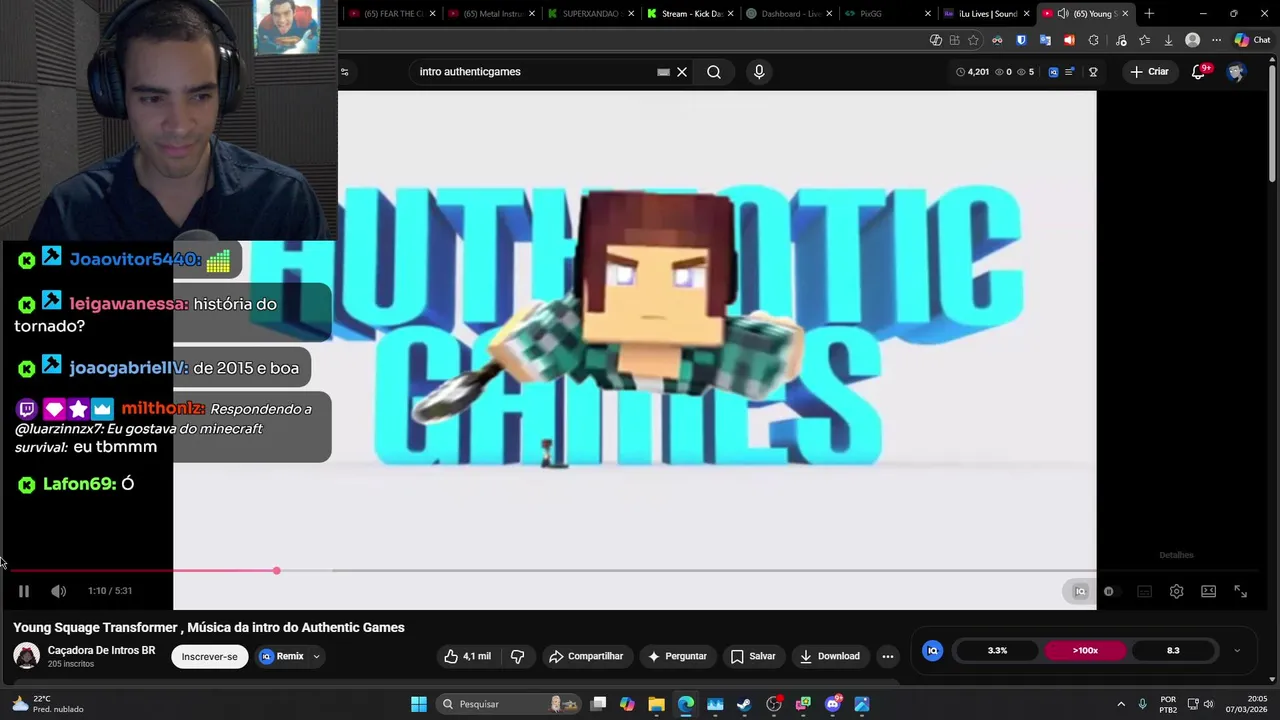Open Edge downloads icon
The image size is (1280, 720).
pyautogui.click(x=1168, y=40)
